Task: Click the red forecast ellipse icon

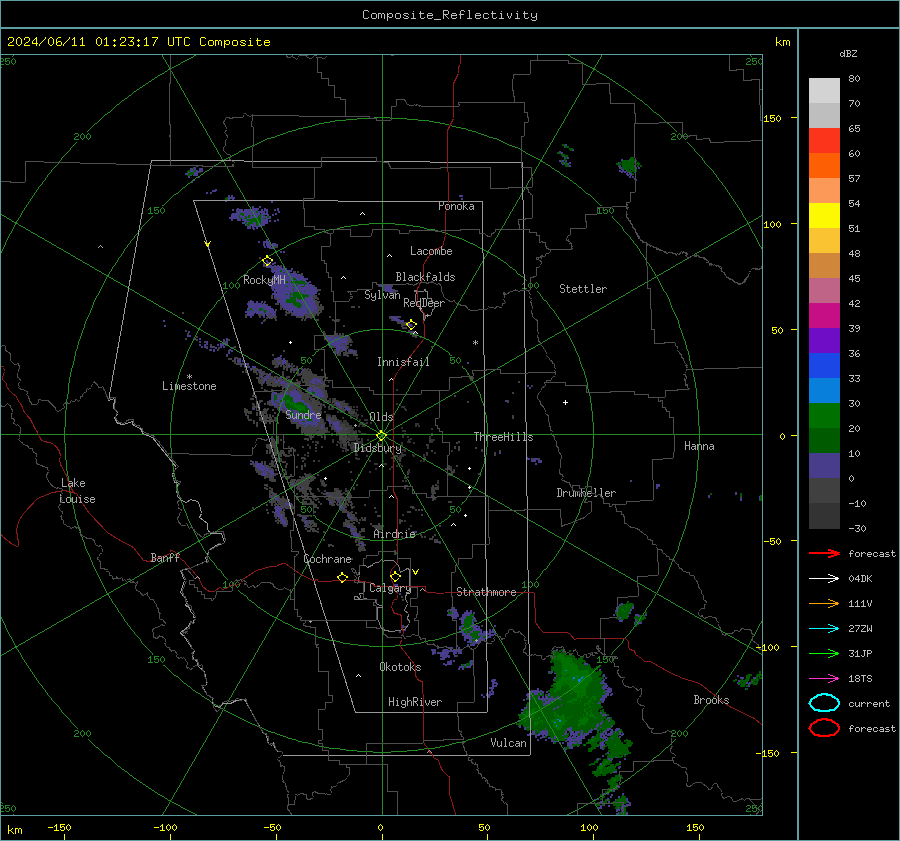Action: (x=824, y=728)
